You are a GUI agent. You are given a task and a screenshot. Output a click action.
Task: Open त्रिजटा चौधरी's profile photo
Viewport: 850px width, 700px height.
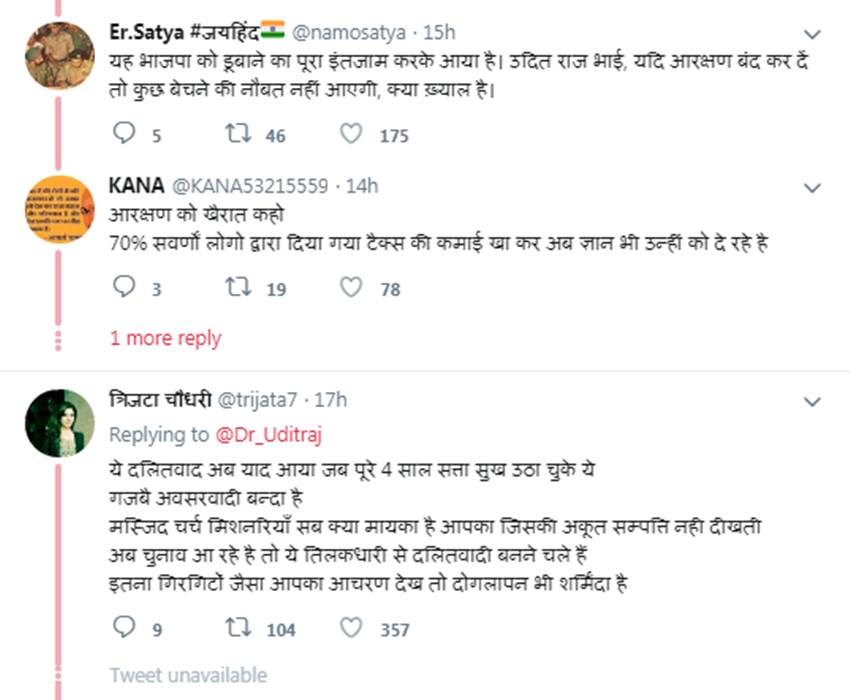coord(59,423)
